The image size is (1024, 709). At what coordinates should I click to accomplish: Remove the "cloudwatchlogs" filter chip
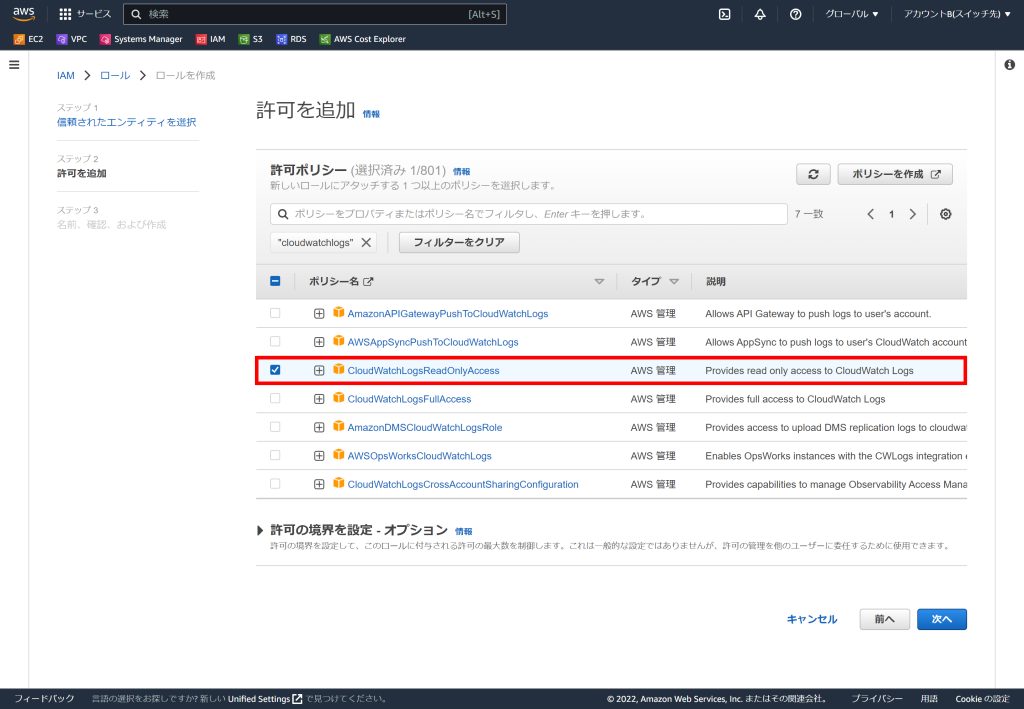coord(366,242)
